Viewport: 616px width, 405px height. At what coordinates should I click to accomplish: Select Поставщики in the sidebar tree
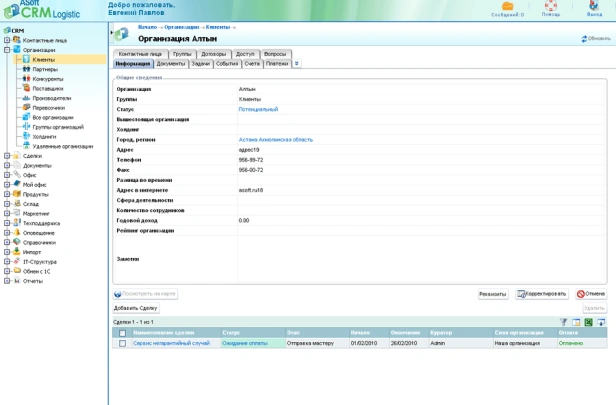pos(47,88)
